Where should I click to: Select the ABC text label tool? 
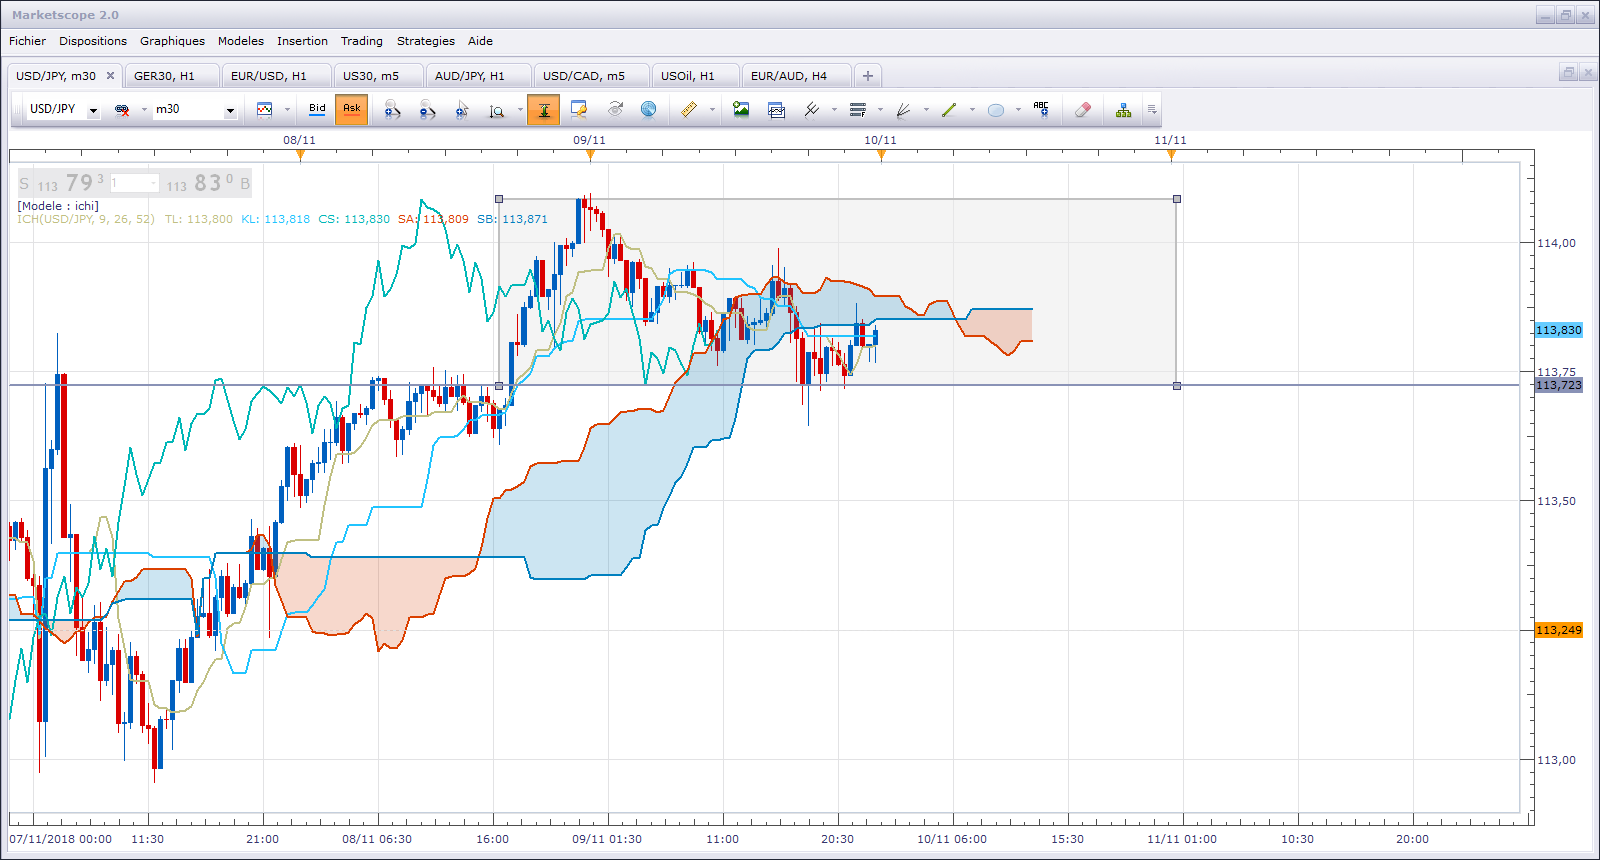pos(1041,110)
